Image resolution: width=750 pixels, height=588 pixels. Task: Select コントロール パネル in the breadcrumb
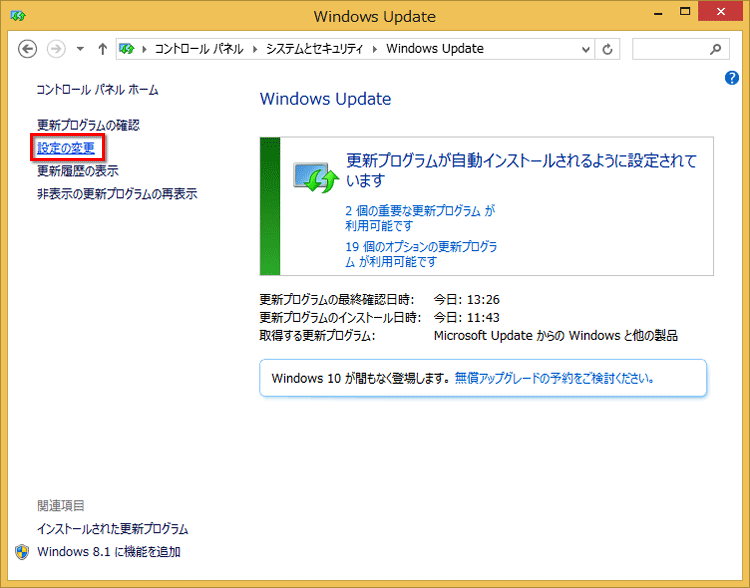(x=201, y=49)
